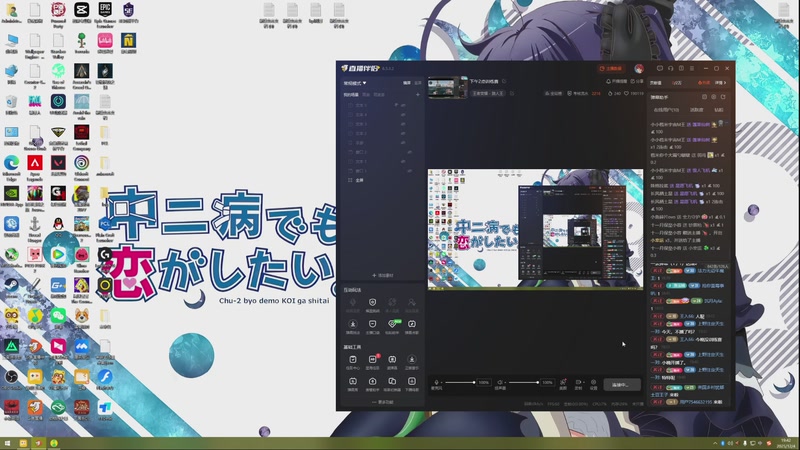Click the add source button below source list

[x=383, y=276]
